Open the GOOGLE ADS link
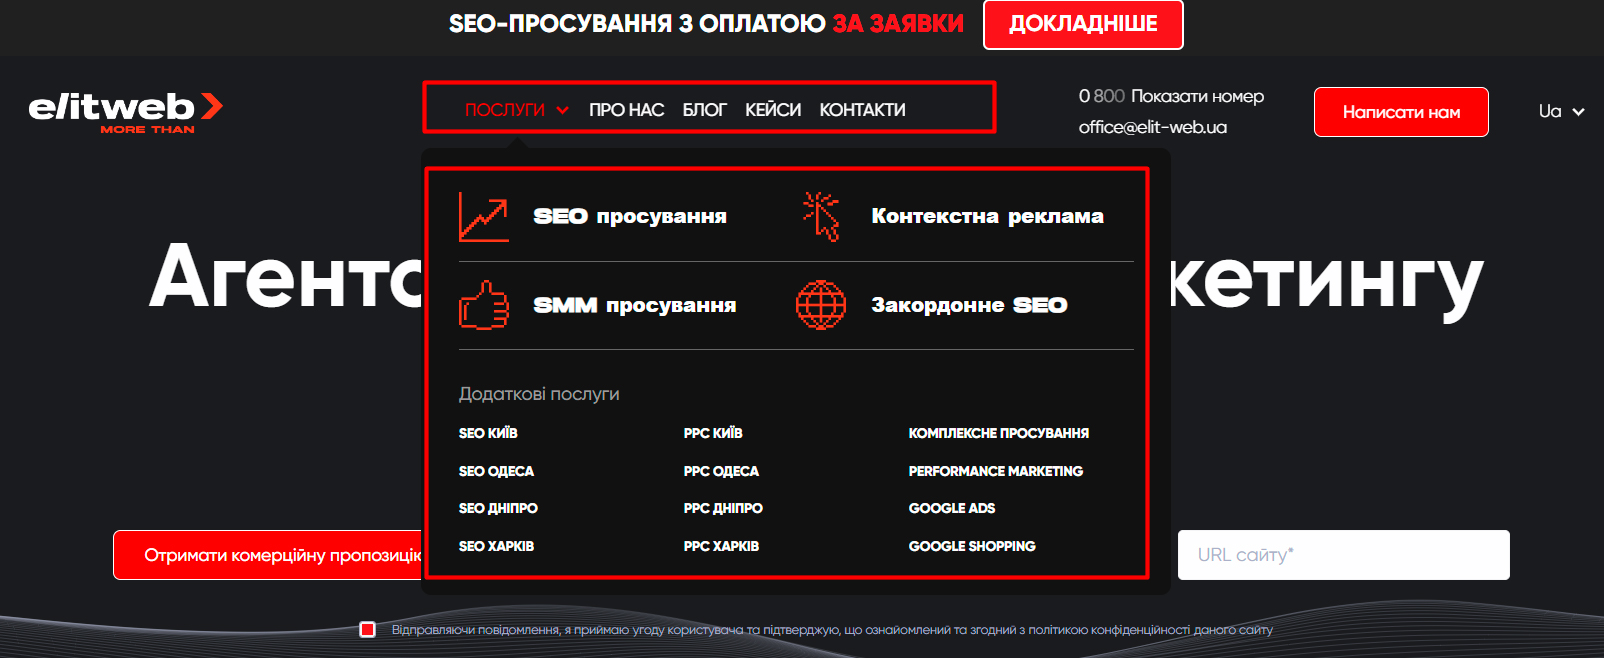 951,508
